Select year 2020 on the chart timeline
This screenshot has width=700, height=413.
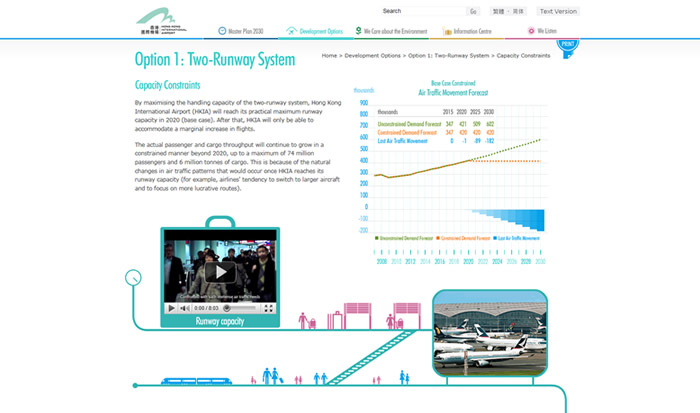pos(468,260)
